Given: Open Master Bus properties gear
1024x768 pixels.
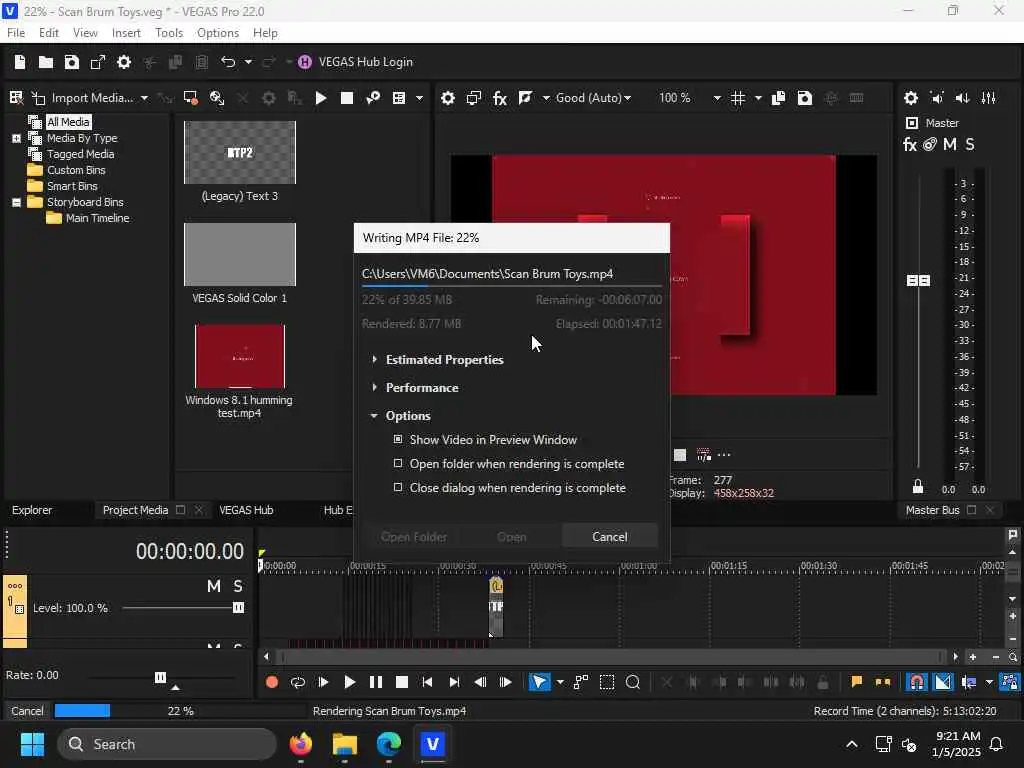Looking at the screenshot, I should coord(911,98).
